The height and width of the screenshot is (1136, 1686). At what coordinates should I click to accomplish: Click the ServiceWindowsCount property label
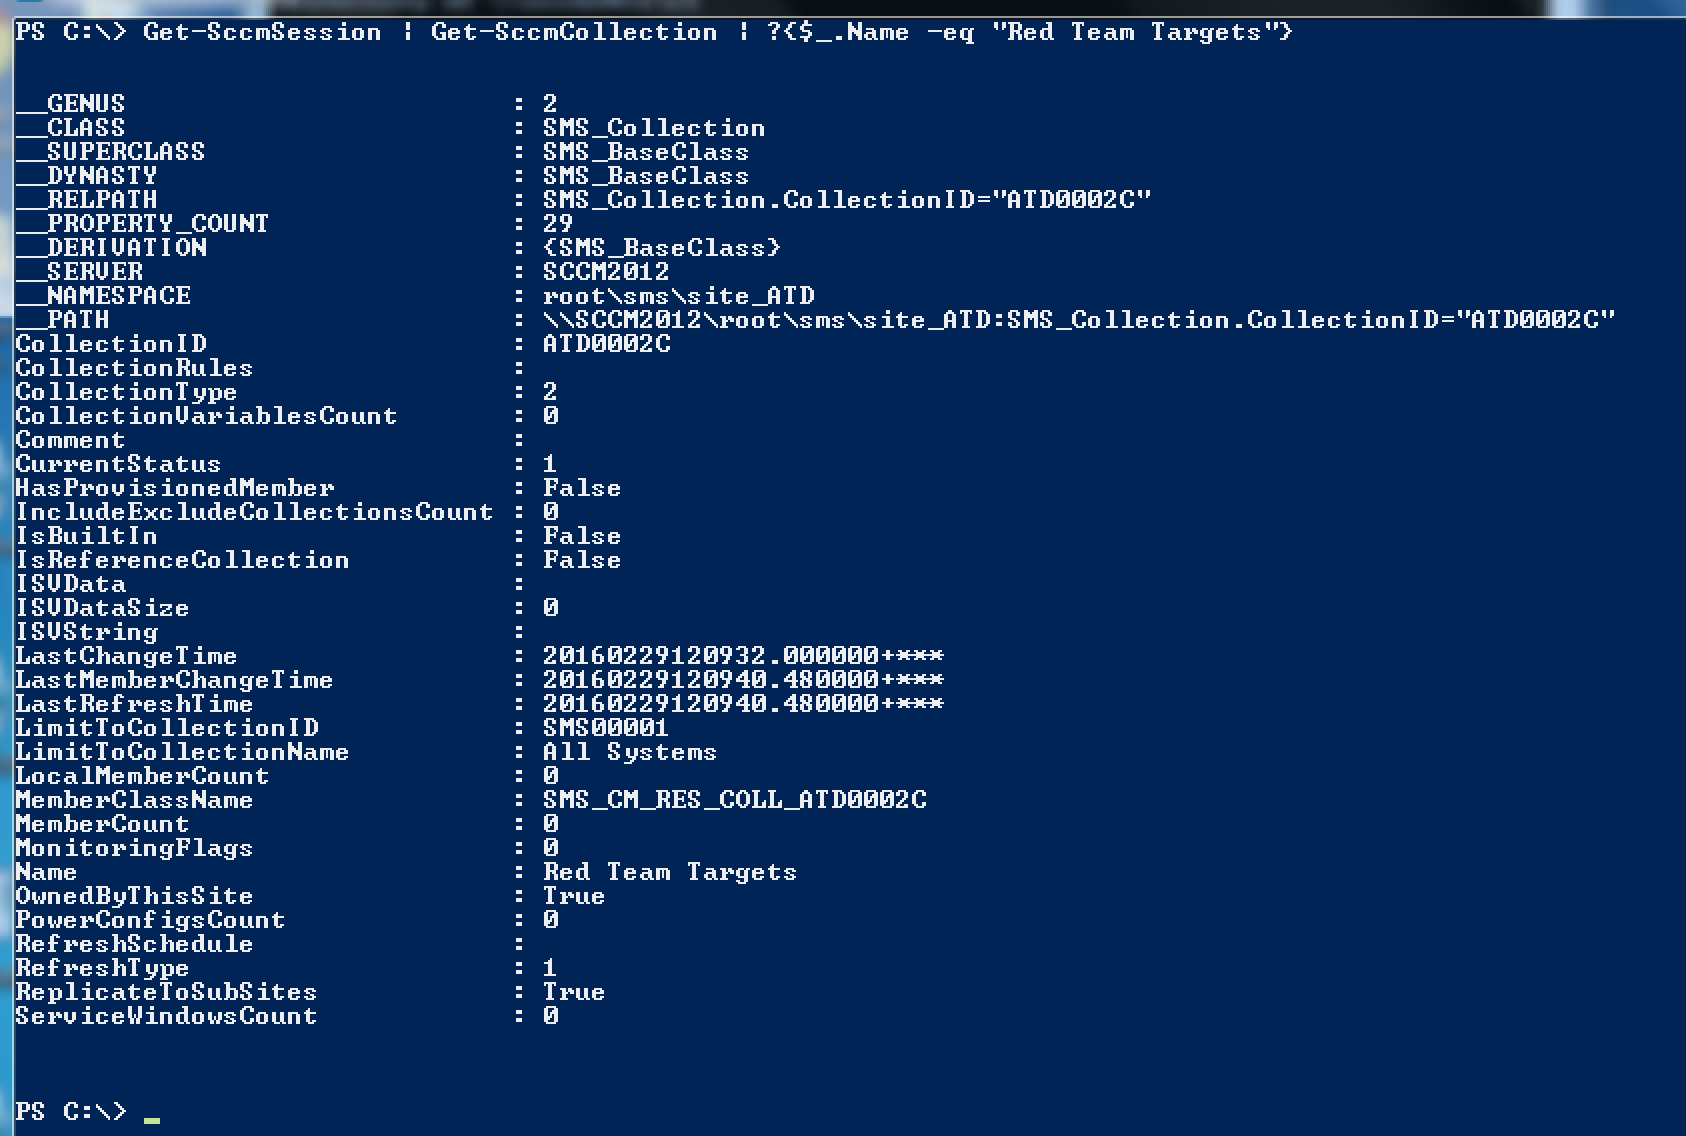[166, 1016]
